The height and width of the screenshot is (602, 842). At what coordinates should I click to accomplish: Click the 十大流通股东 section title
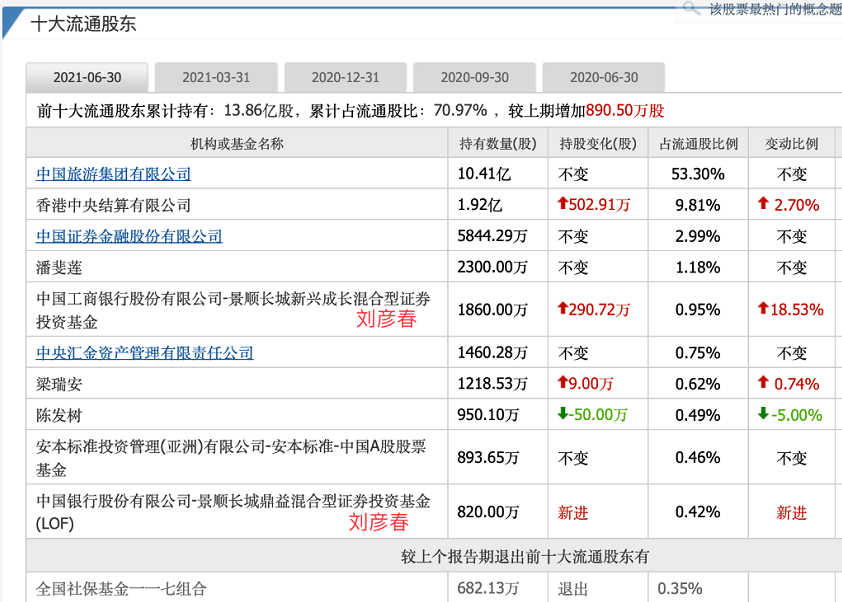[83, 24]
